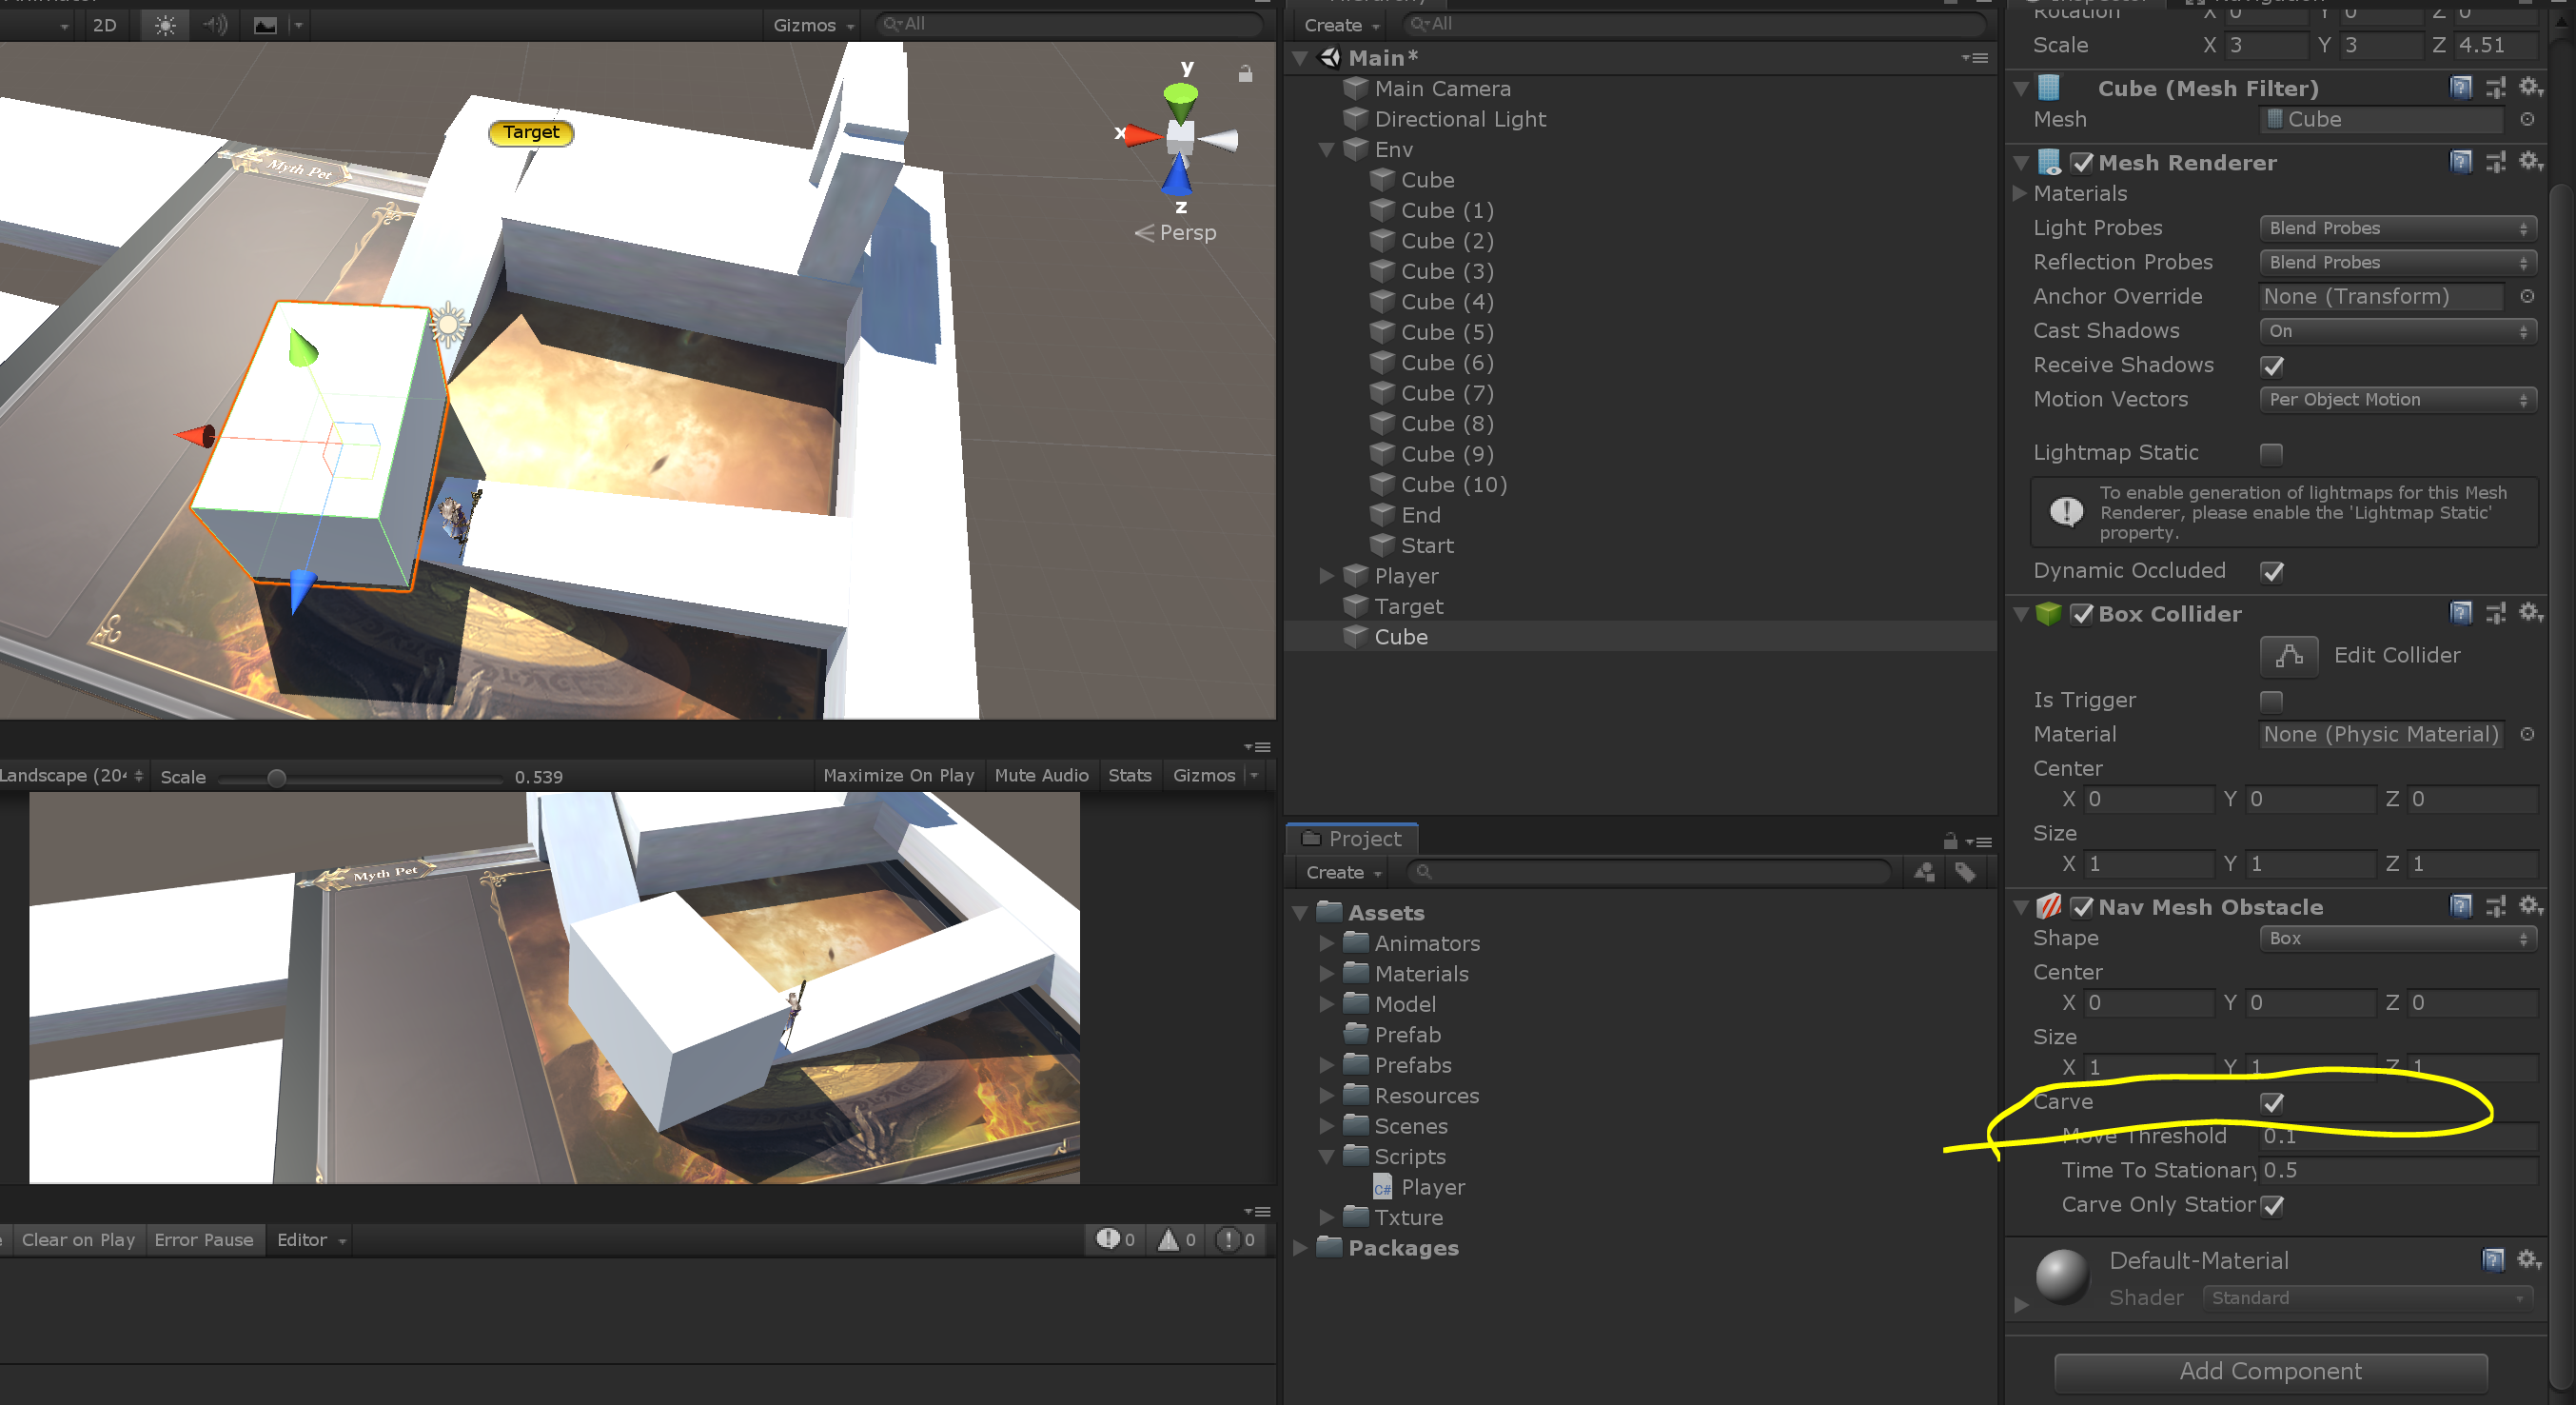Click the Player C# script icon

(1382, 1188)
